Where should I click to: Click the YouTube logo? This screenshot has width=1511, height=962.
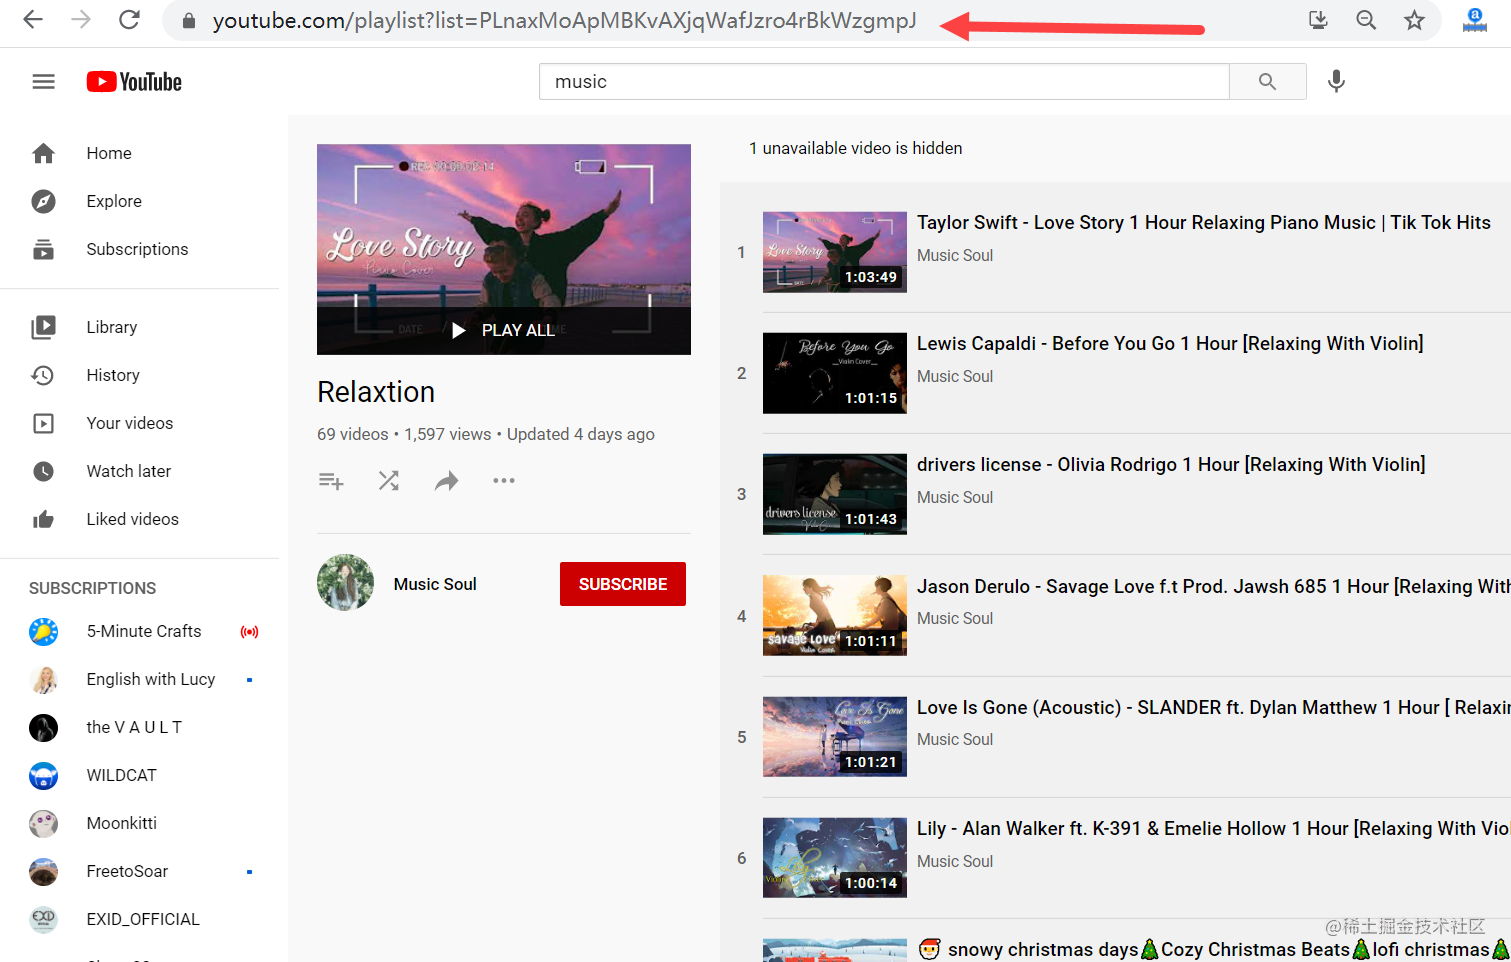134,82
